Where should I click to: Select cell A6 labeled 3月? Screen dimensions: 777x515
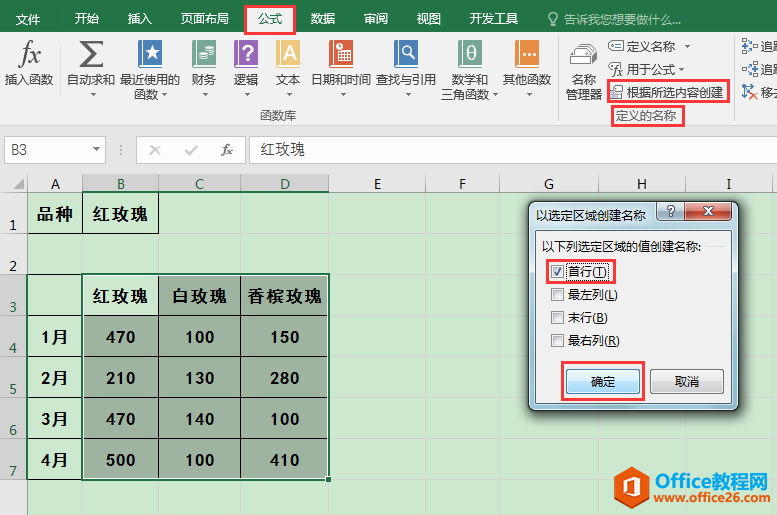(x=55, y=419)
